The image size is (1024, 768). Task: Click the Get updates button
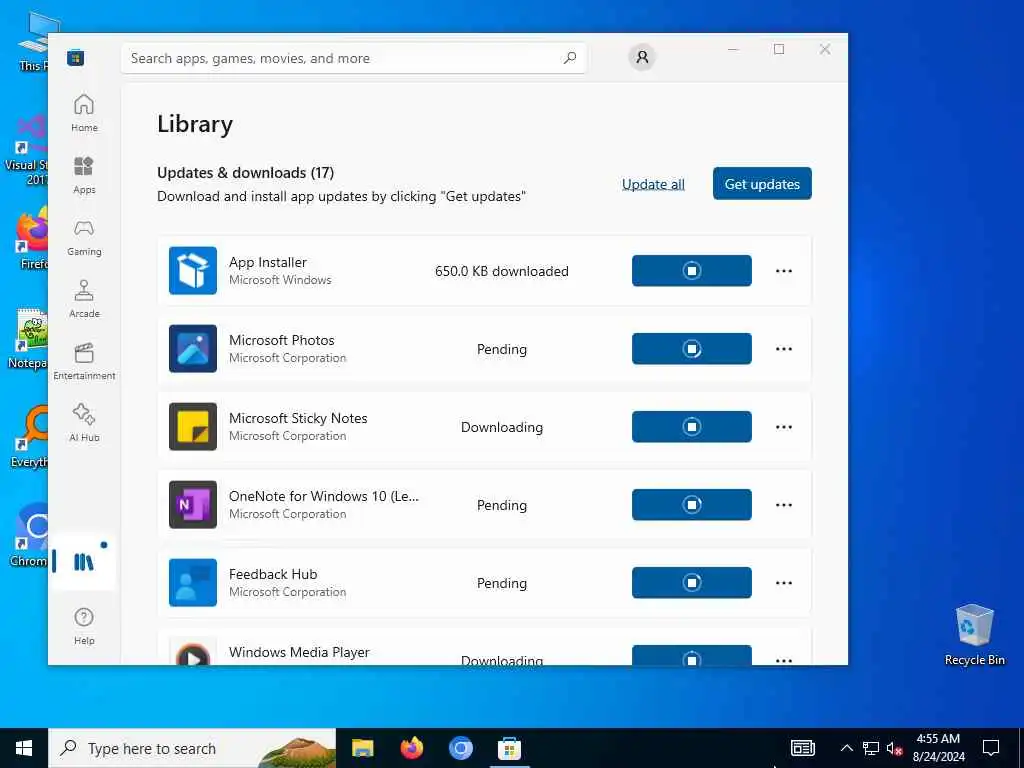(x=762, y=184)
